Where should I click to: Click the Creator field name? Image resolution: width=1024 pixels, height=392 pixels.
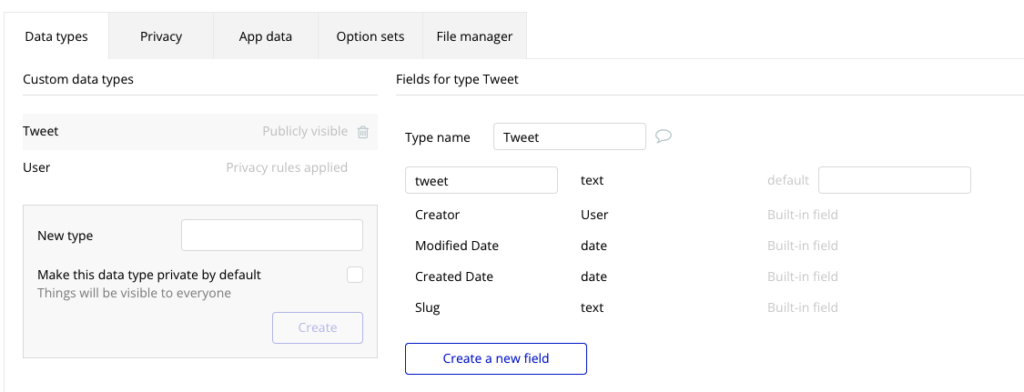tap(438, 215)
